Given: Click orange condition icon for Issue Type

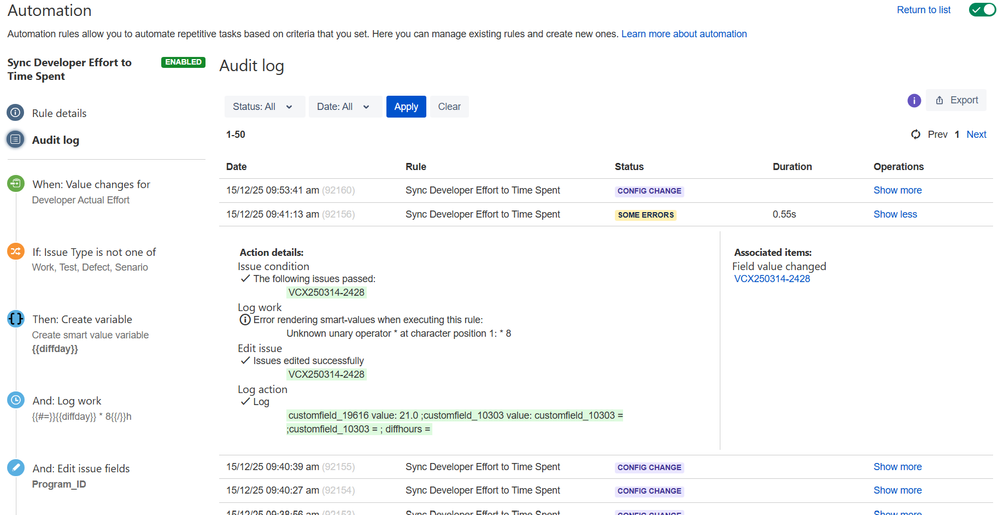Looking at the screenshot, I should (15, 251).
